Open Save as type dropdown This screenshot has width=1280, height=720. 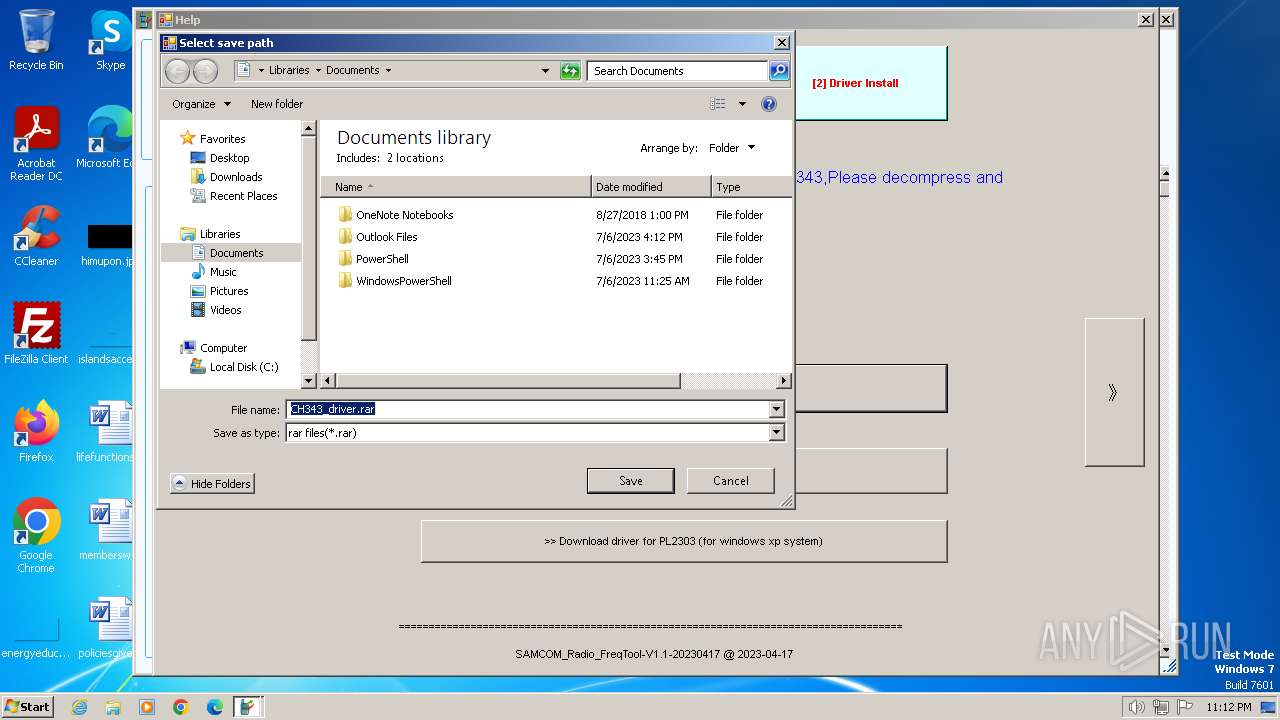tap(776, 433)
